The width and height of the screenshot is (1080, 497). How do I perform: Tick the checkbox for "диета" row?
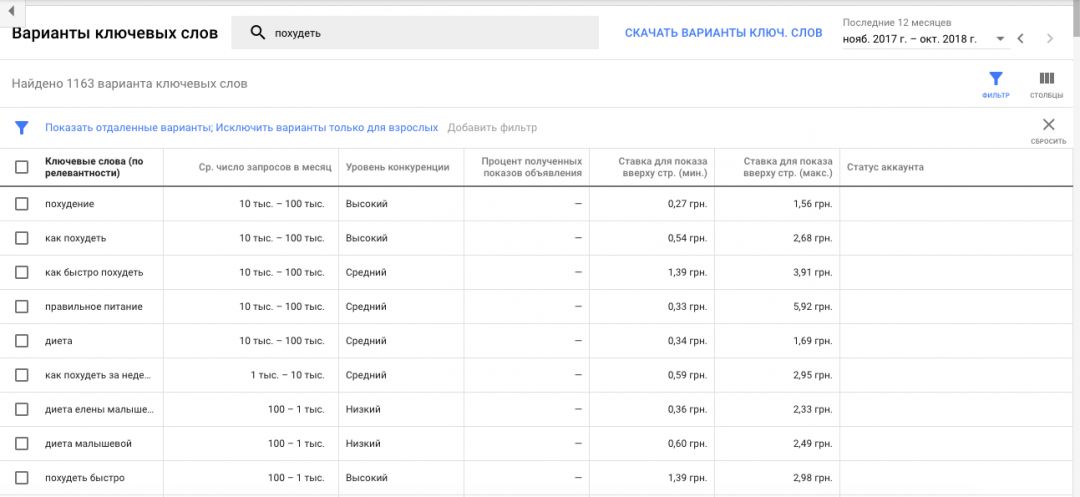(22, 341)
